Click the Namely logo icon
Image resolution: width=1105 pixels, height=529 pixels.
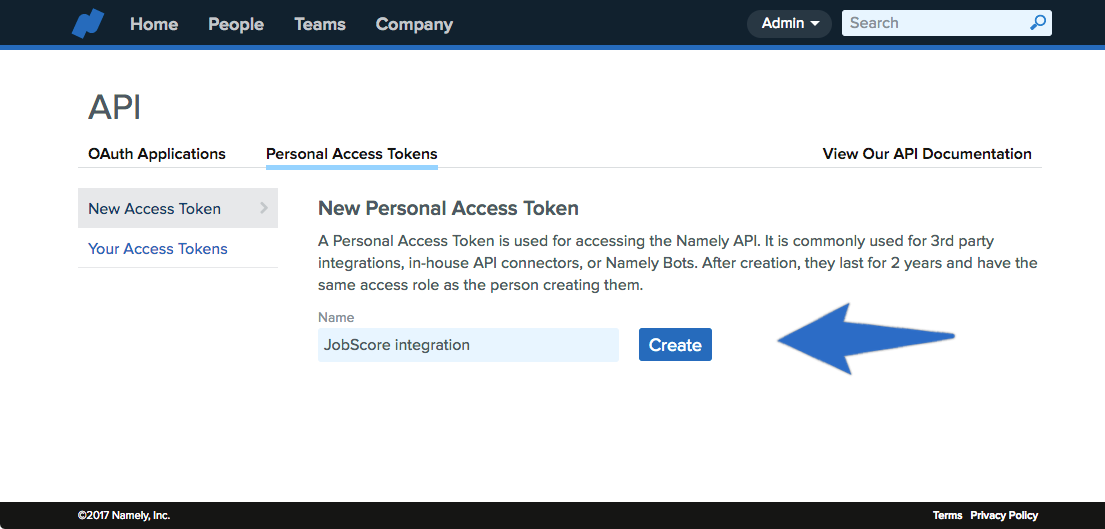pos(88,23)
